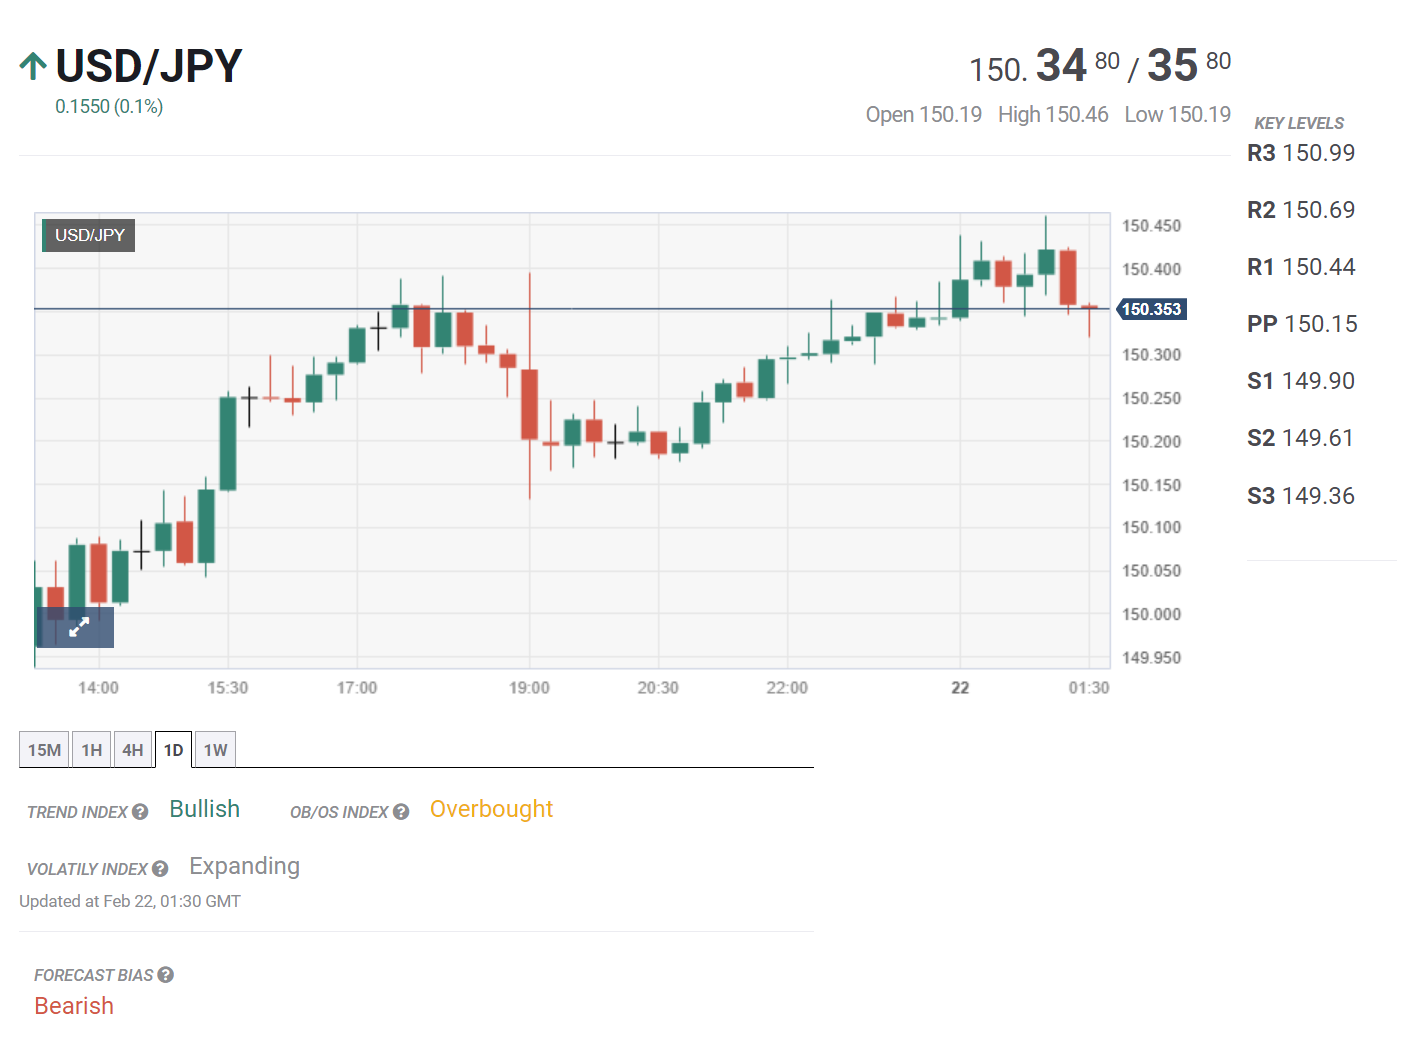This screenshot has height=1048, width=1408.
Task: Click the KEY LEVELS heading
Action: tap(1299, 123)
